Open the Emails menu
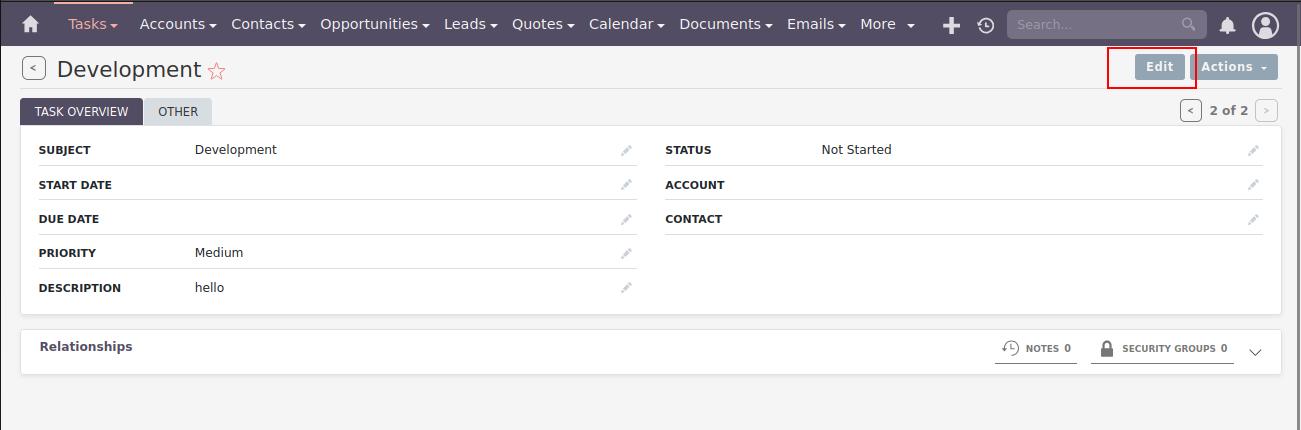Image resolution: width=1301 pixels, height=430 pixels. 816,24
